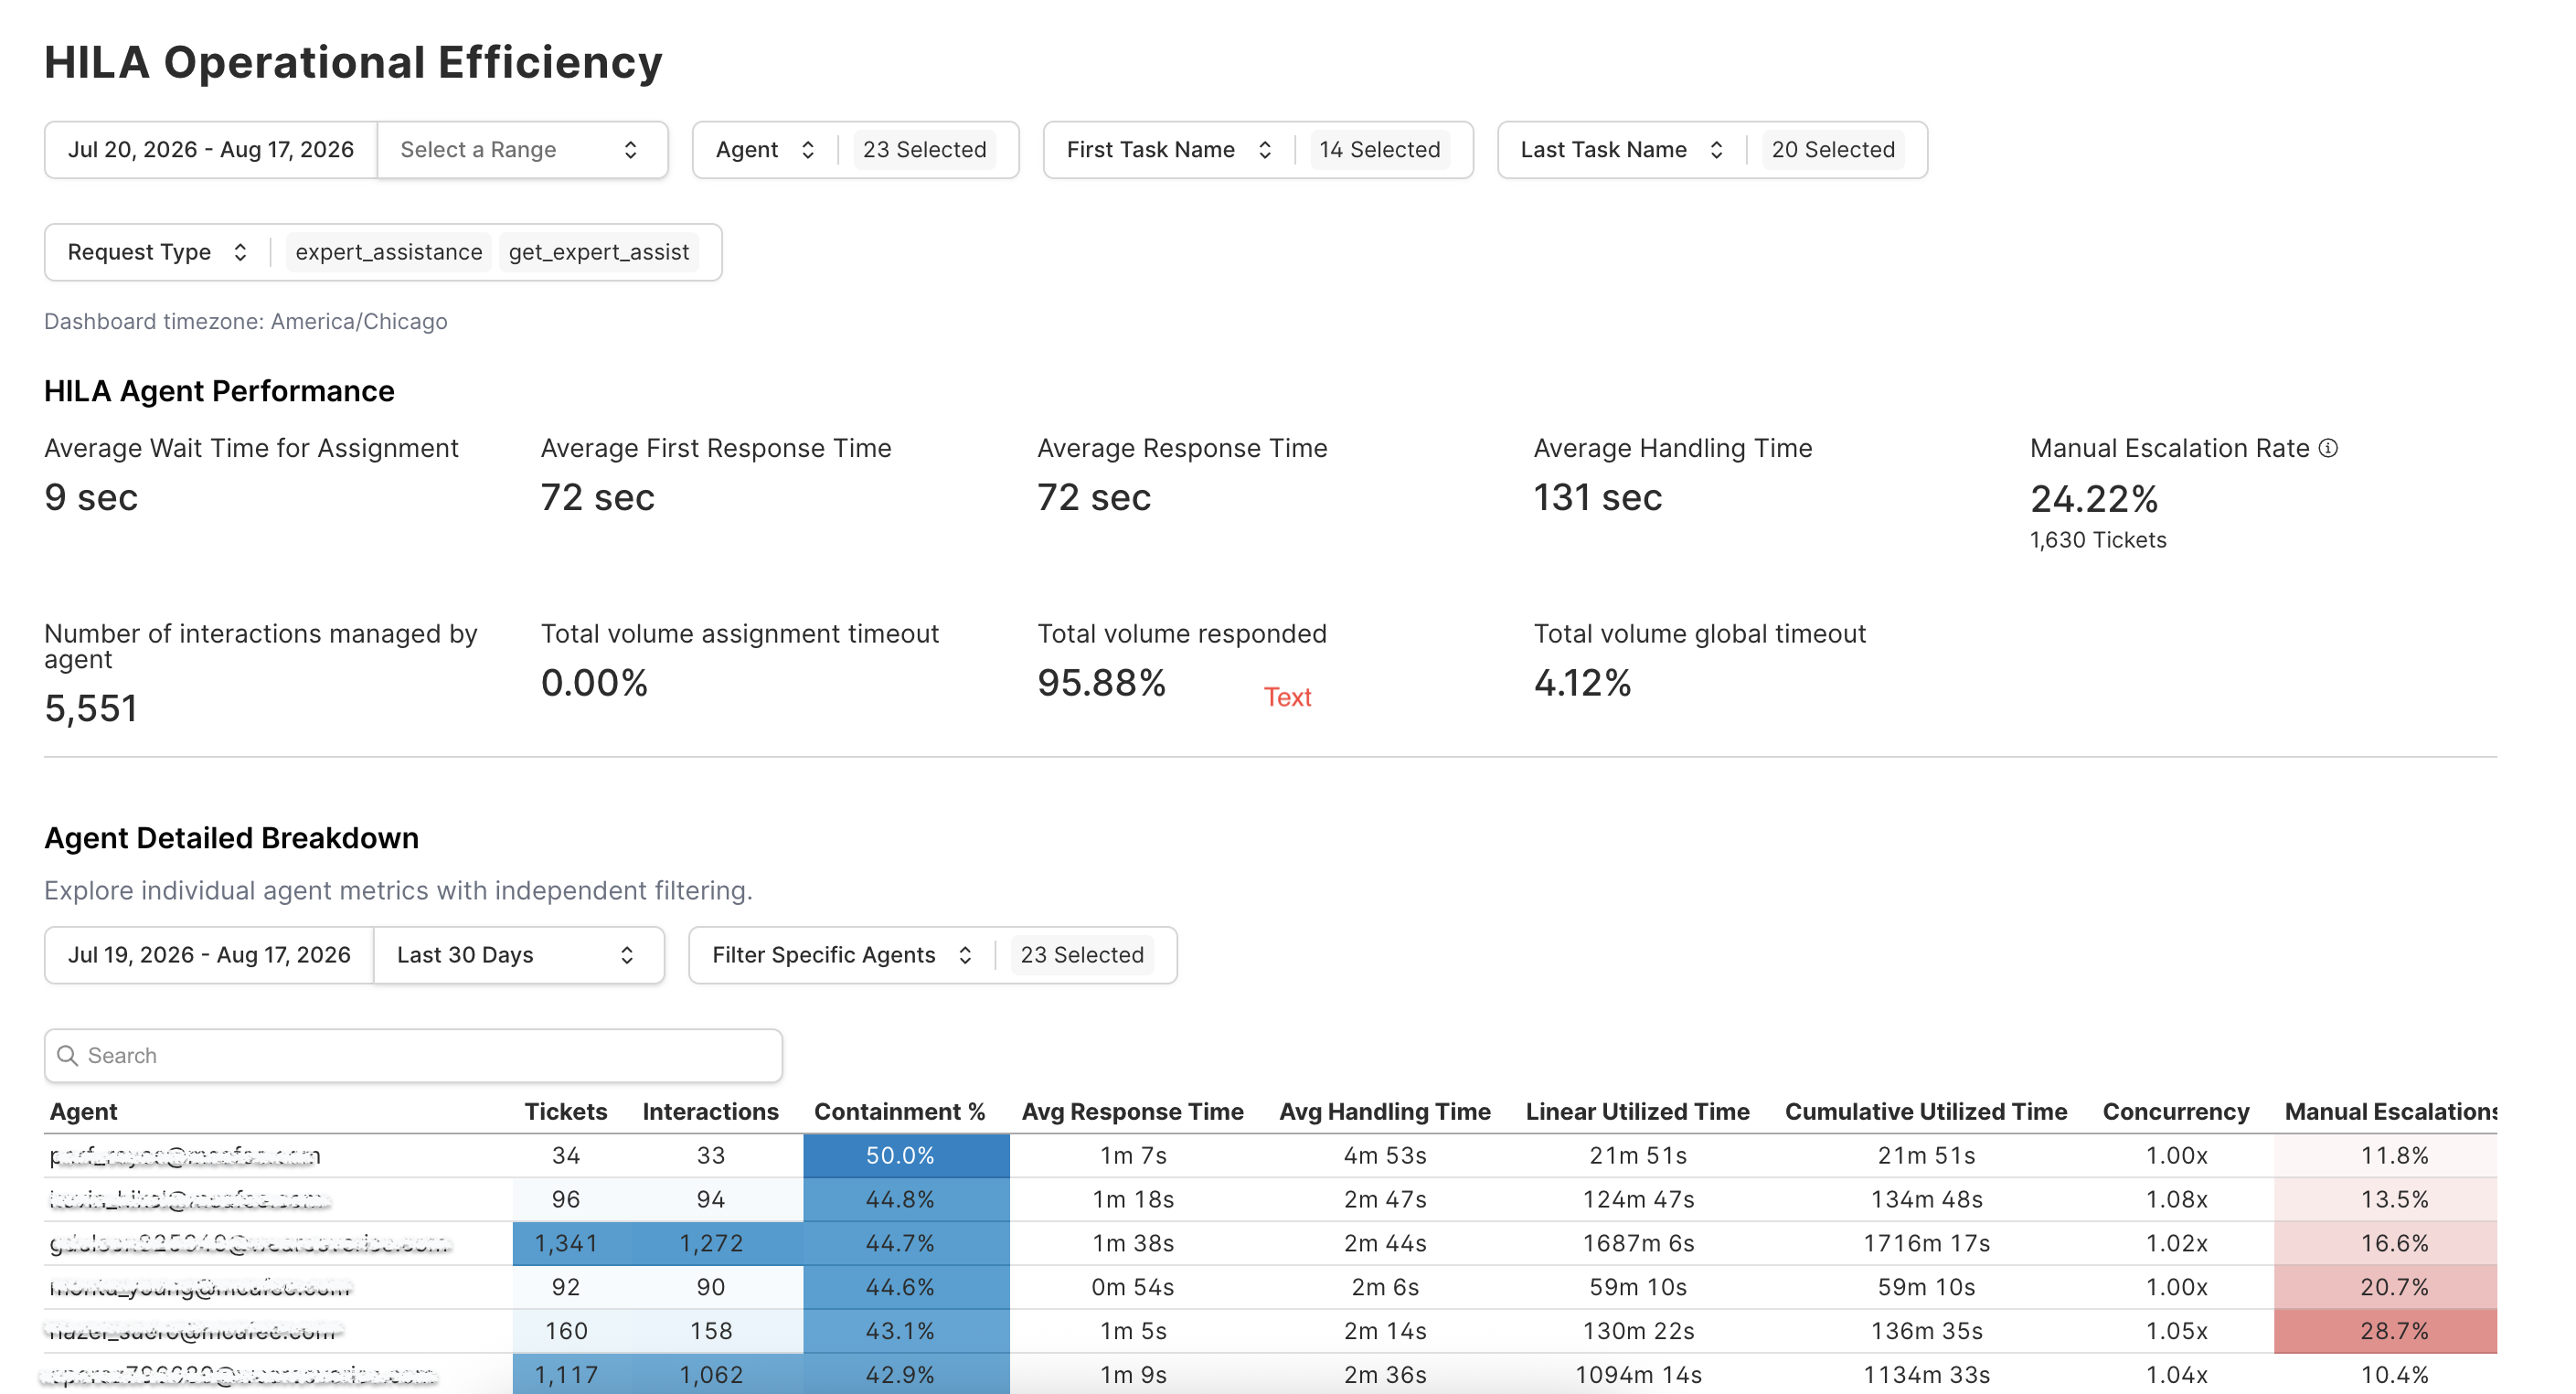
Task: Open the Request Type filter
Action: (156, 252)
